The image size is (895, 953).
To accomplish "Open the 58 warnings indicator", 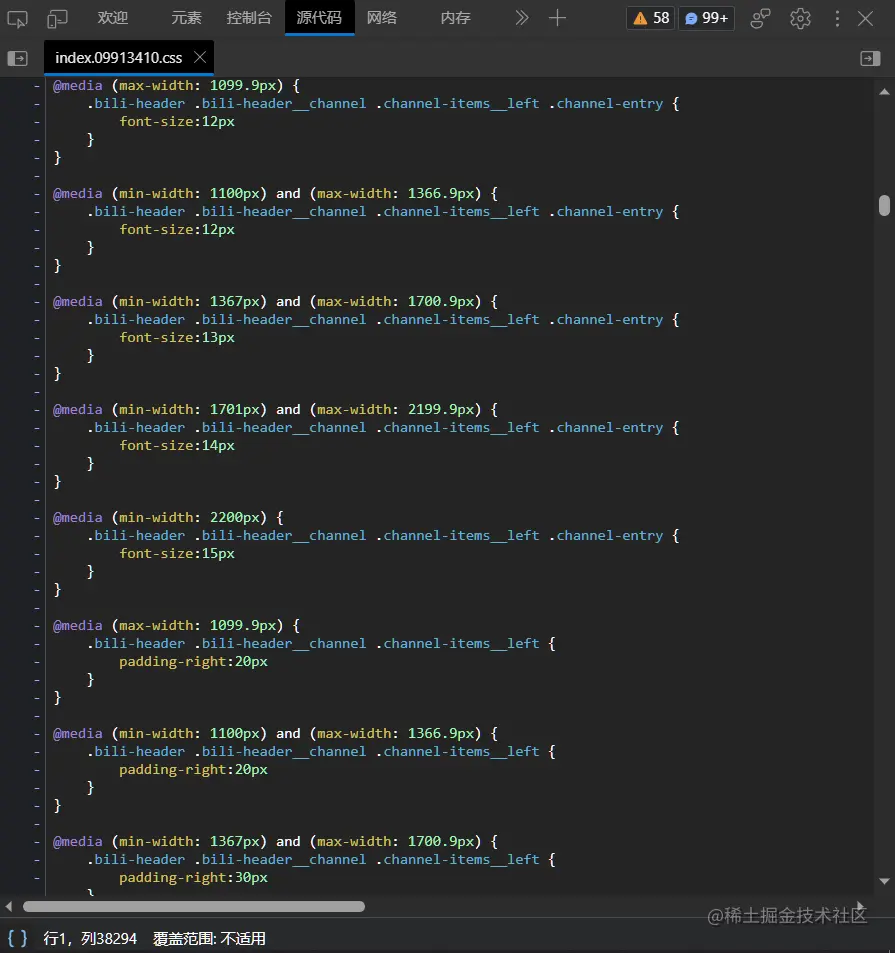I will [x=651, y=18].
